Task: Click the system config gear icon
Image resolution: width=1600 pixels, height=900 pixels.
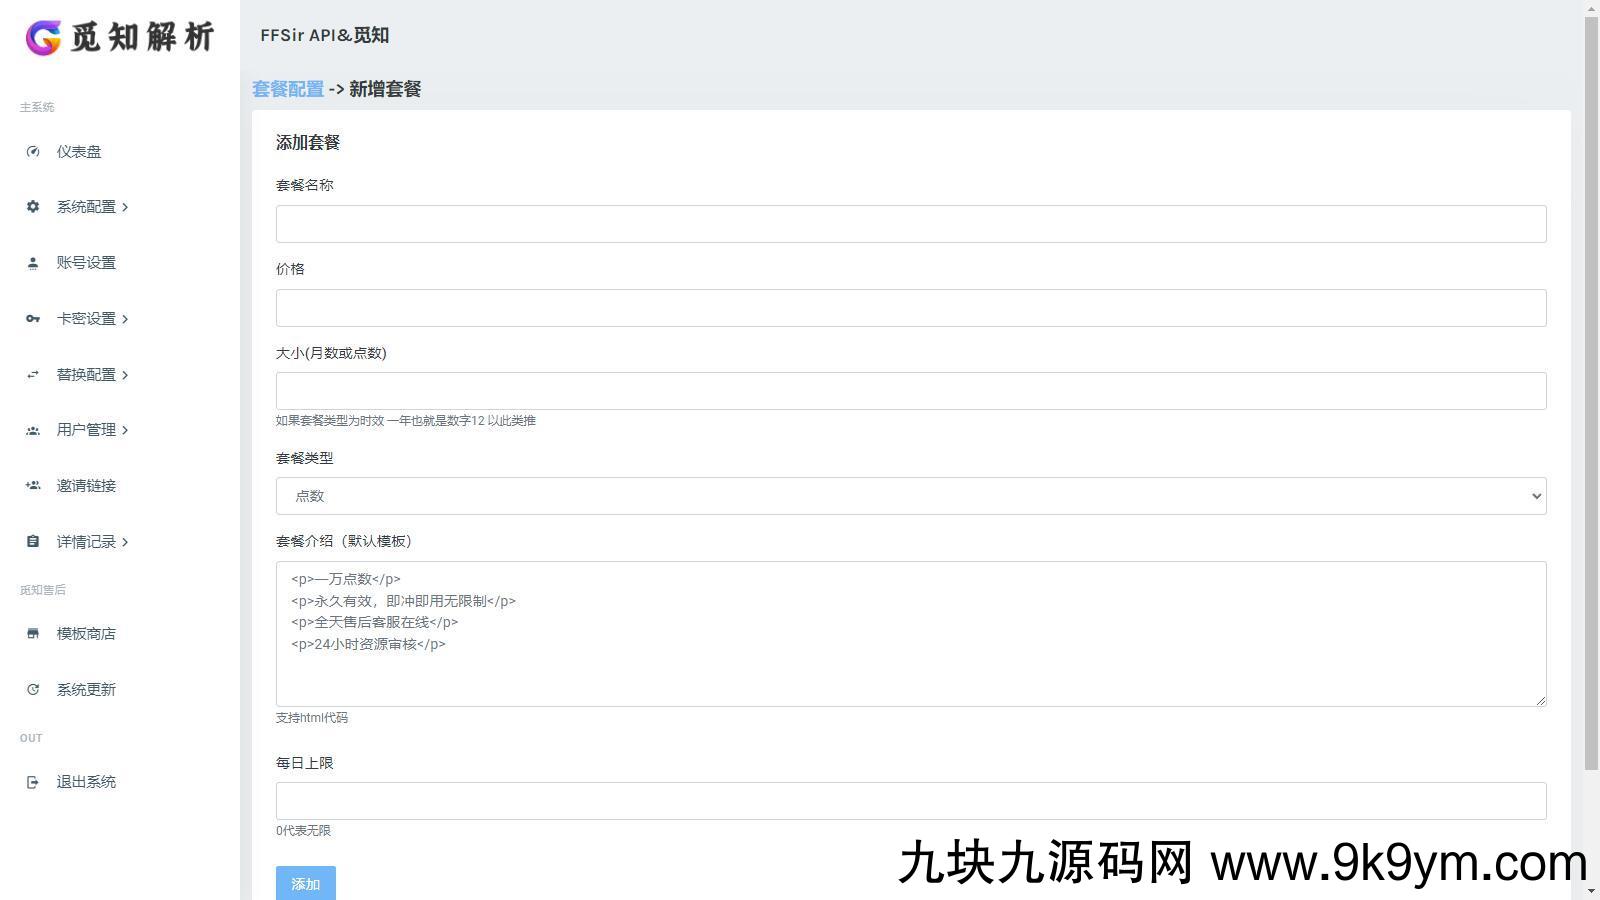Action: pyautogui.click(x=33, y=207)
